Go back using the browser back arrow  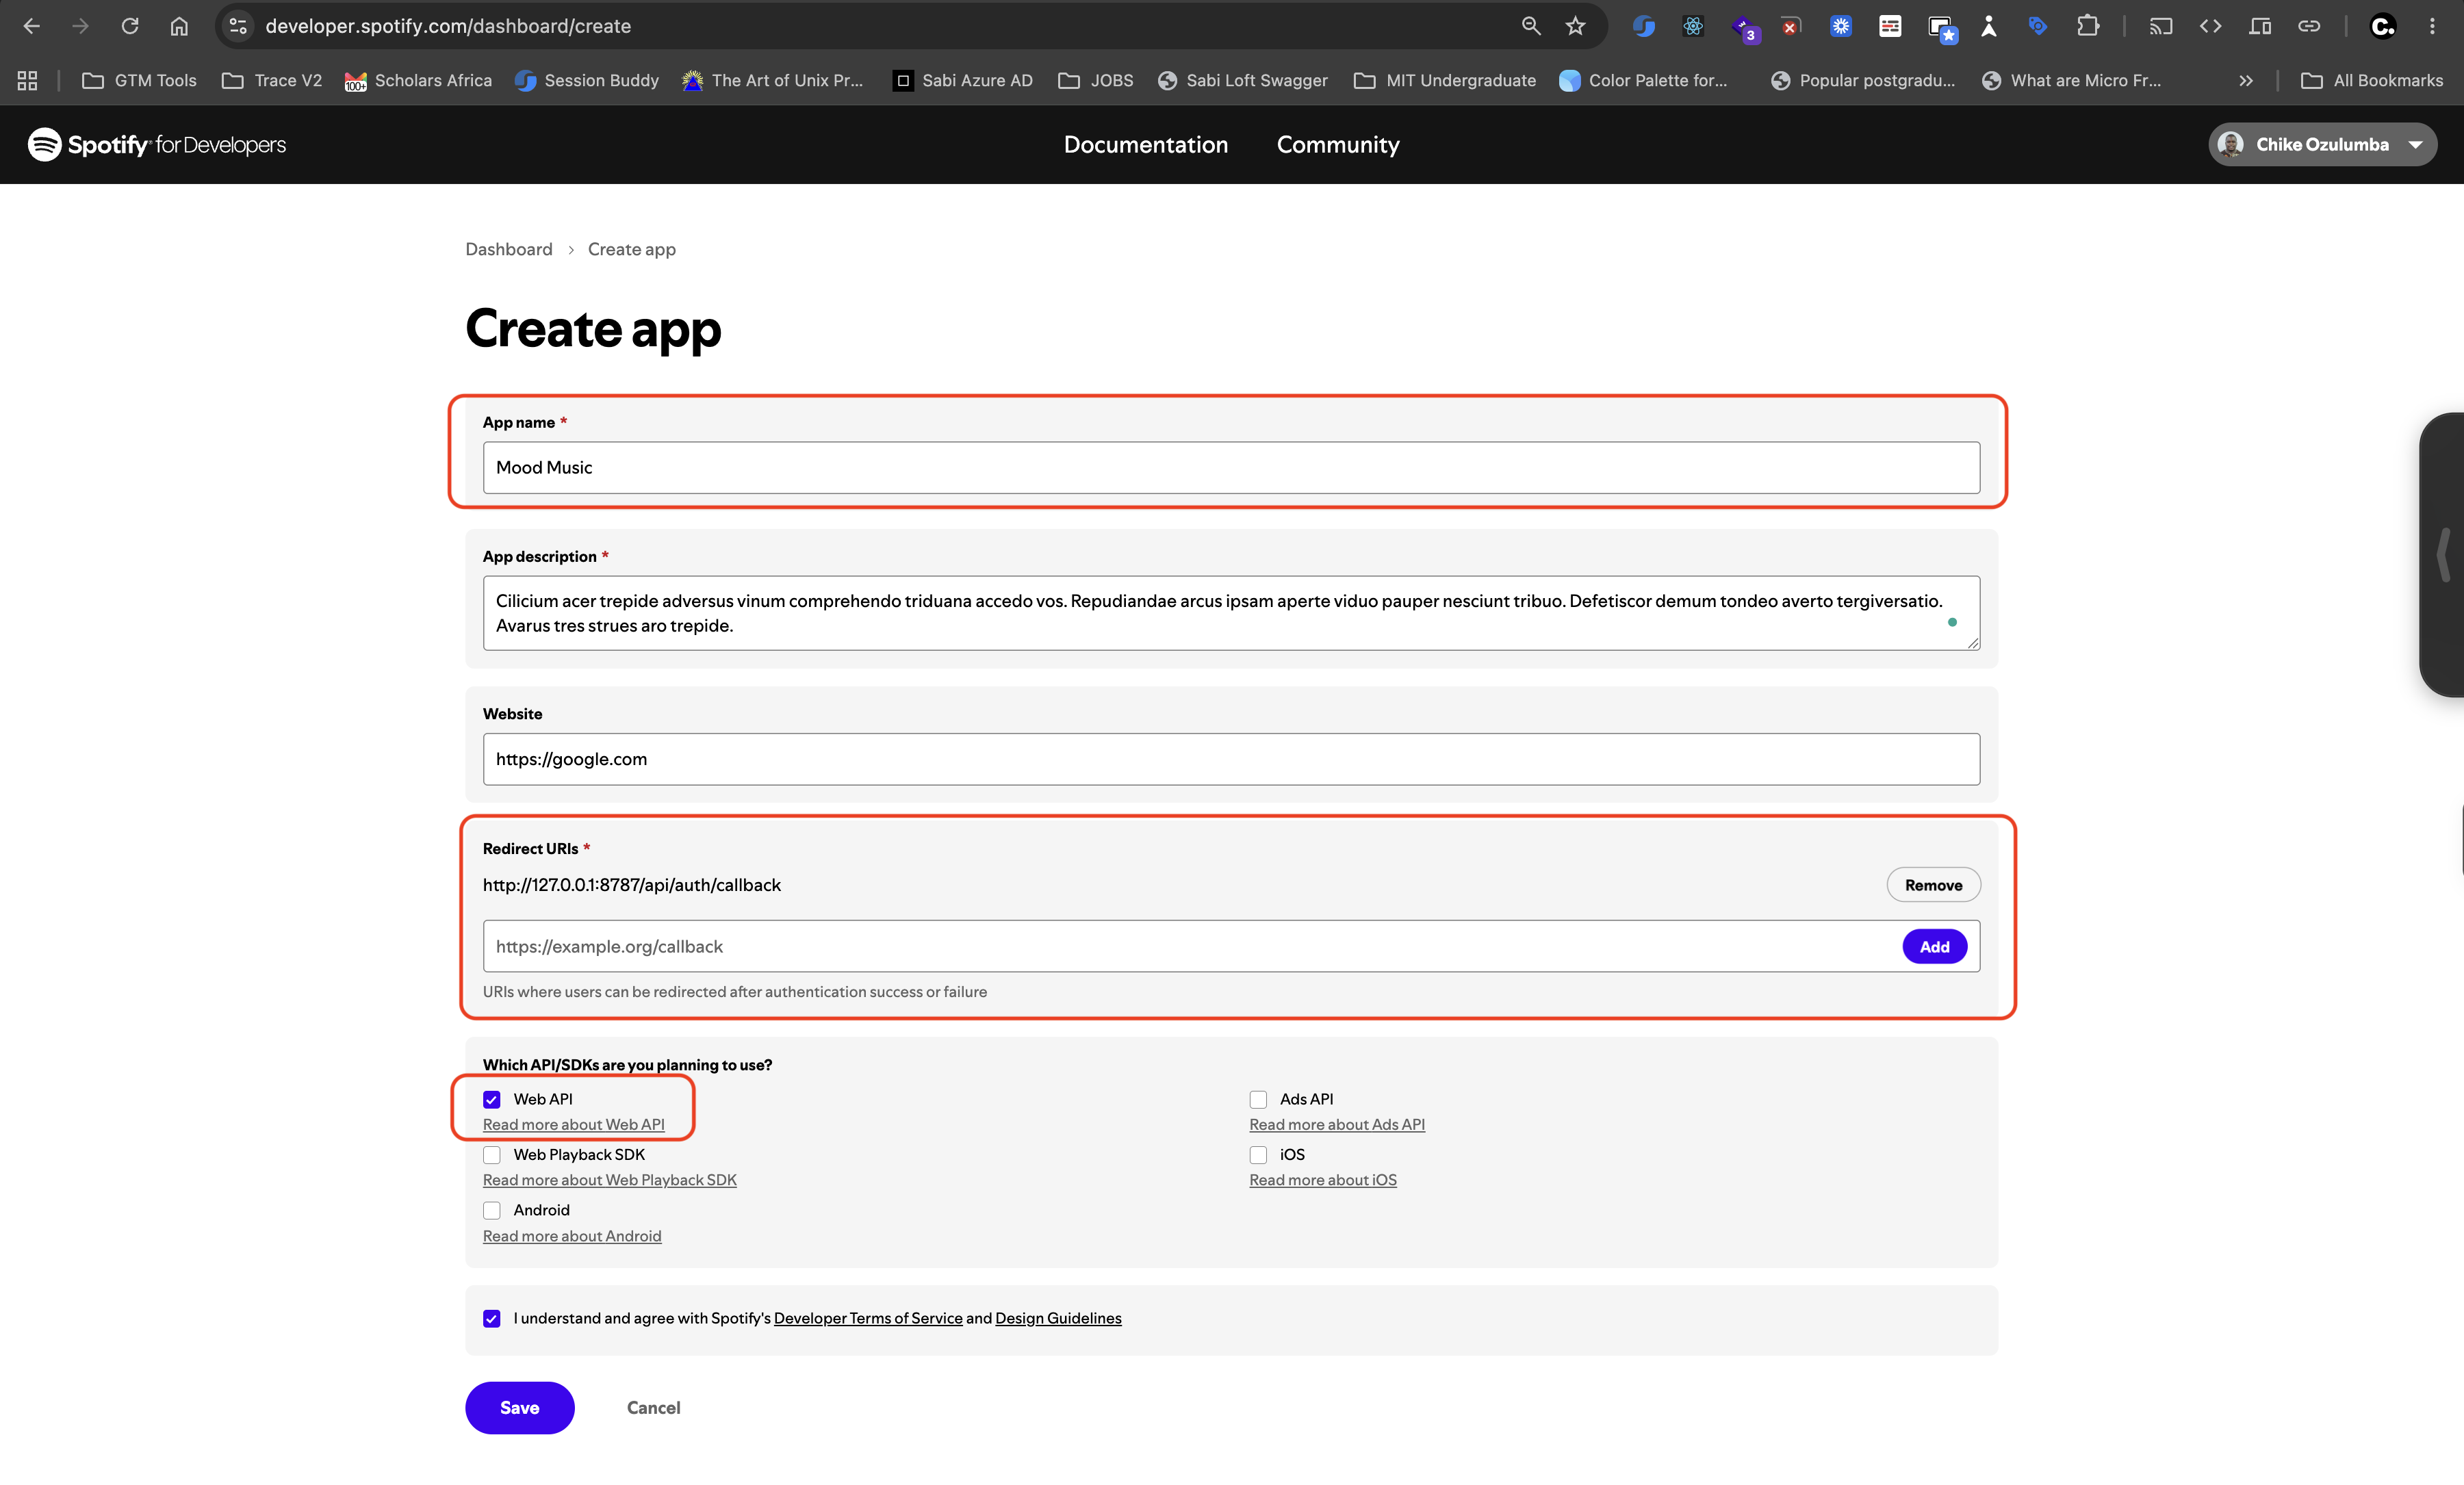[31, 26]
